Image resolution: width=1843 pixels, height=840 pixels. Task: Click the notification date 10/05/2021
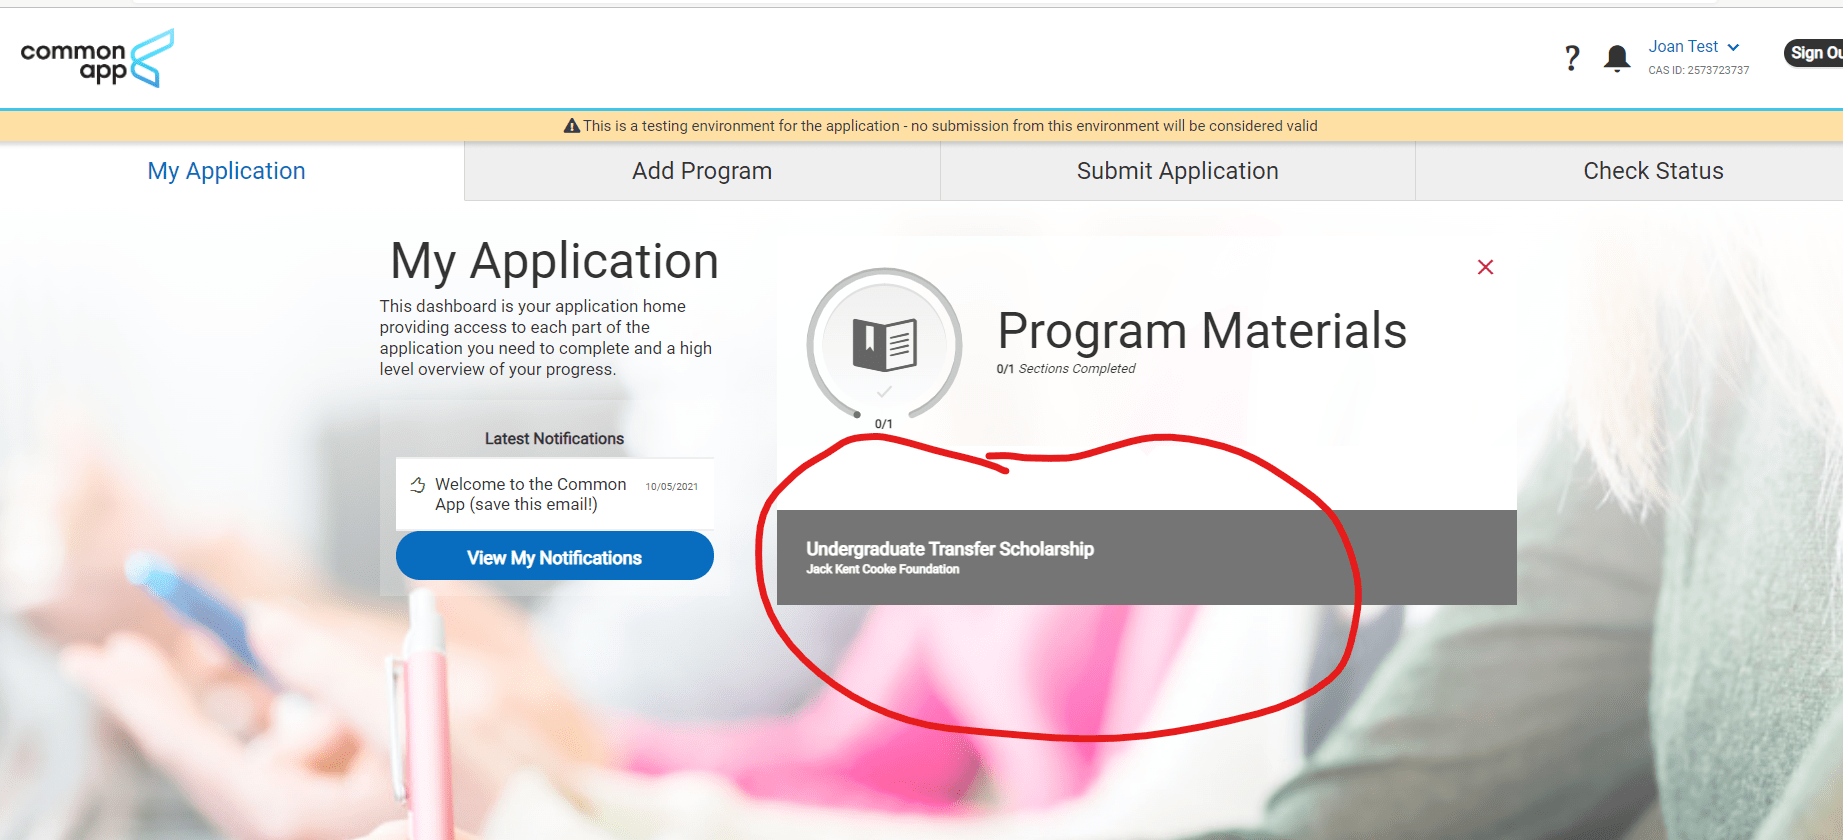672,487
